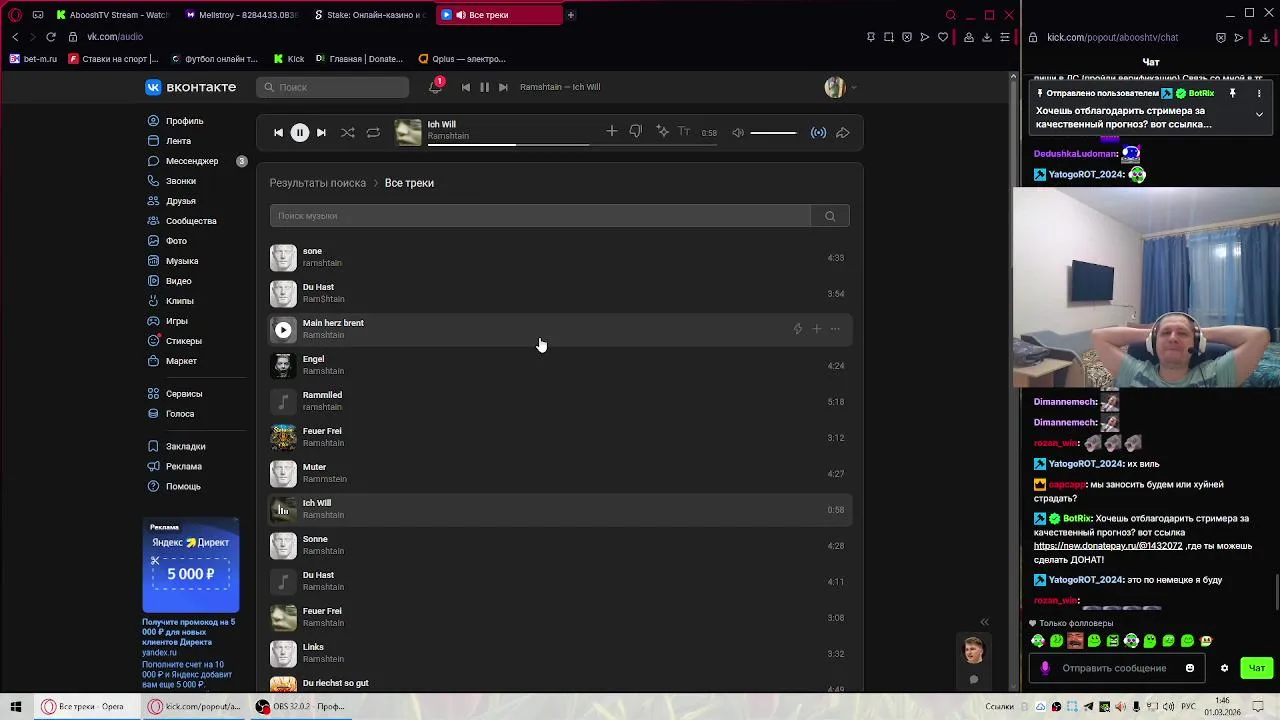
Task: Play the Main herz brent track
Action: point(283,329)
